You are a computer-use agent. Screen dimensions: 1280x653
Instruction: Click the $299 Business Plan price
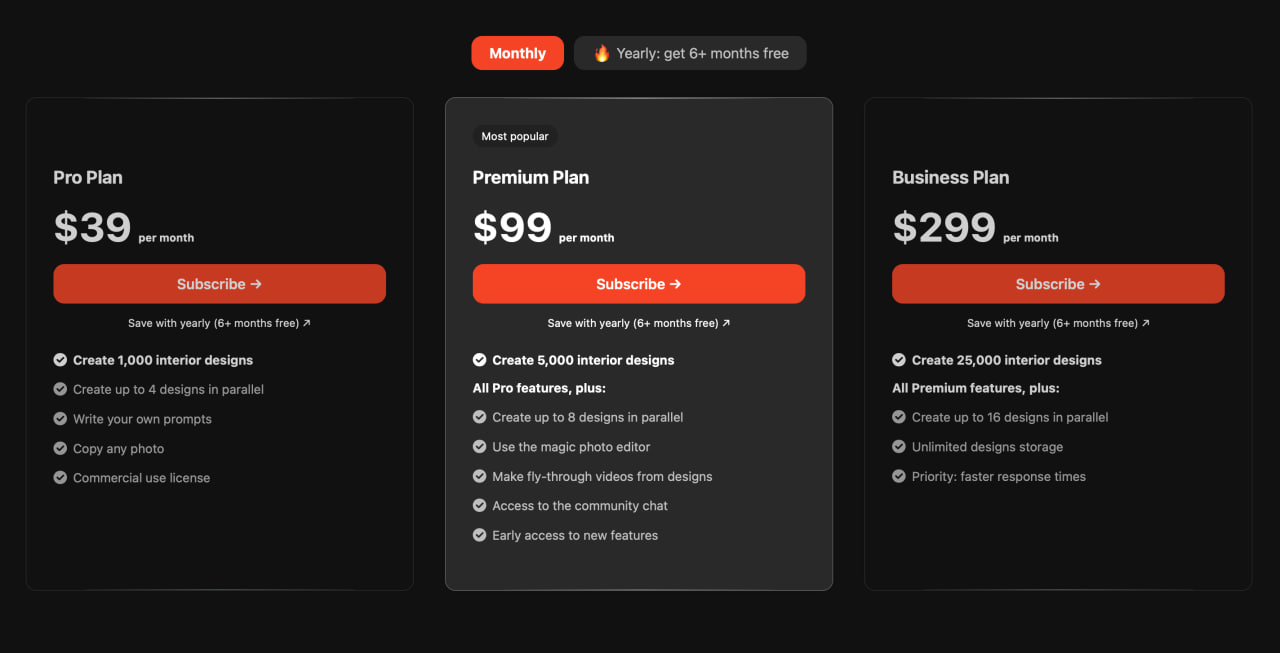pos(944,228)
